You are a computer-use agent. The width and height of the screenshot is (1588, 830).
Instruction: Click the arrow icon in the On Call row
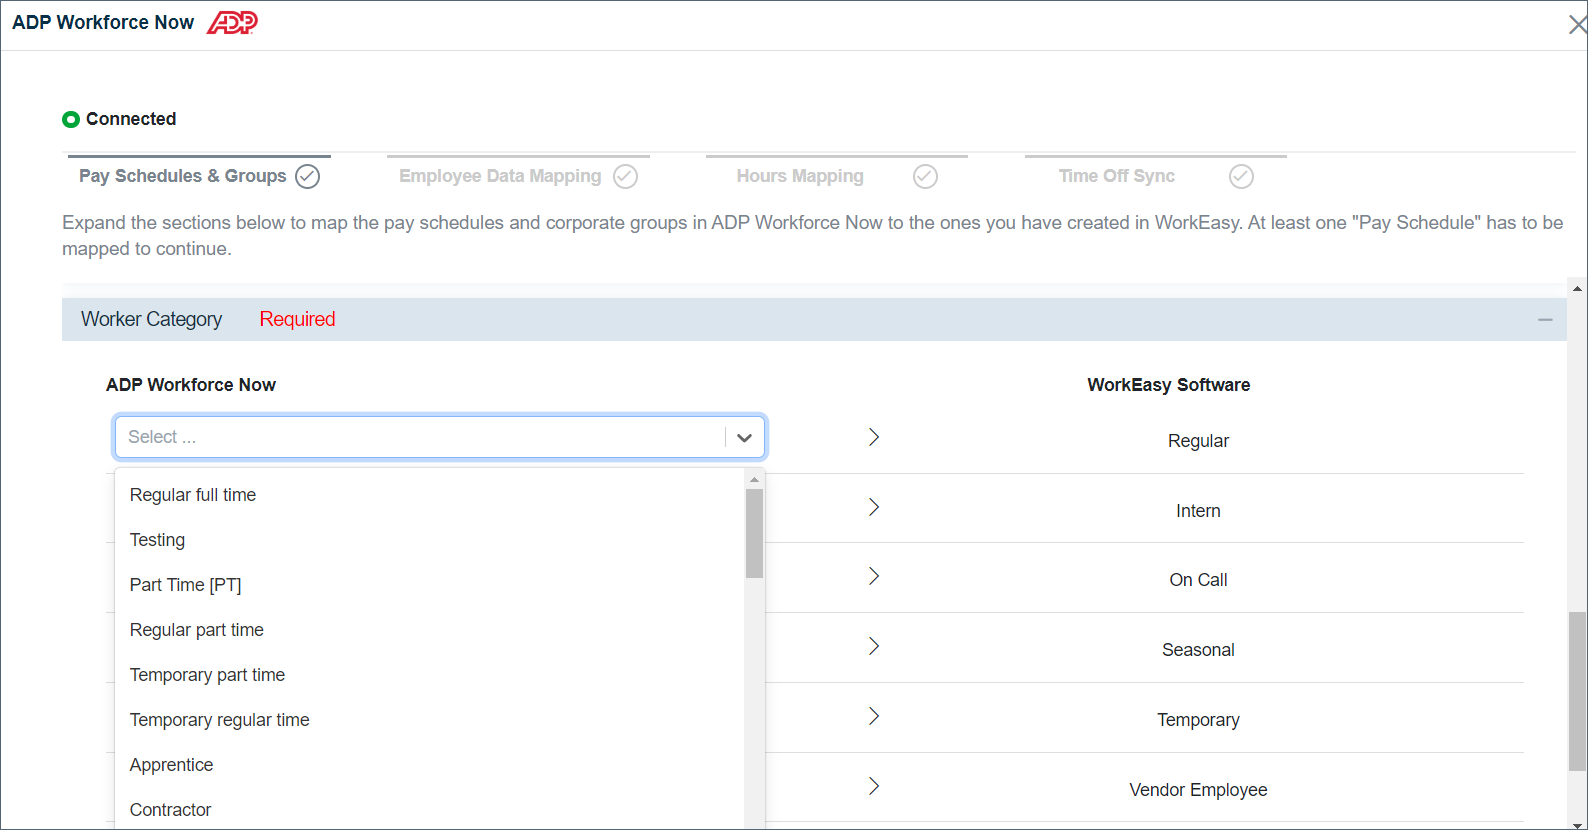coord(874,576)
